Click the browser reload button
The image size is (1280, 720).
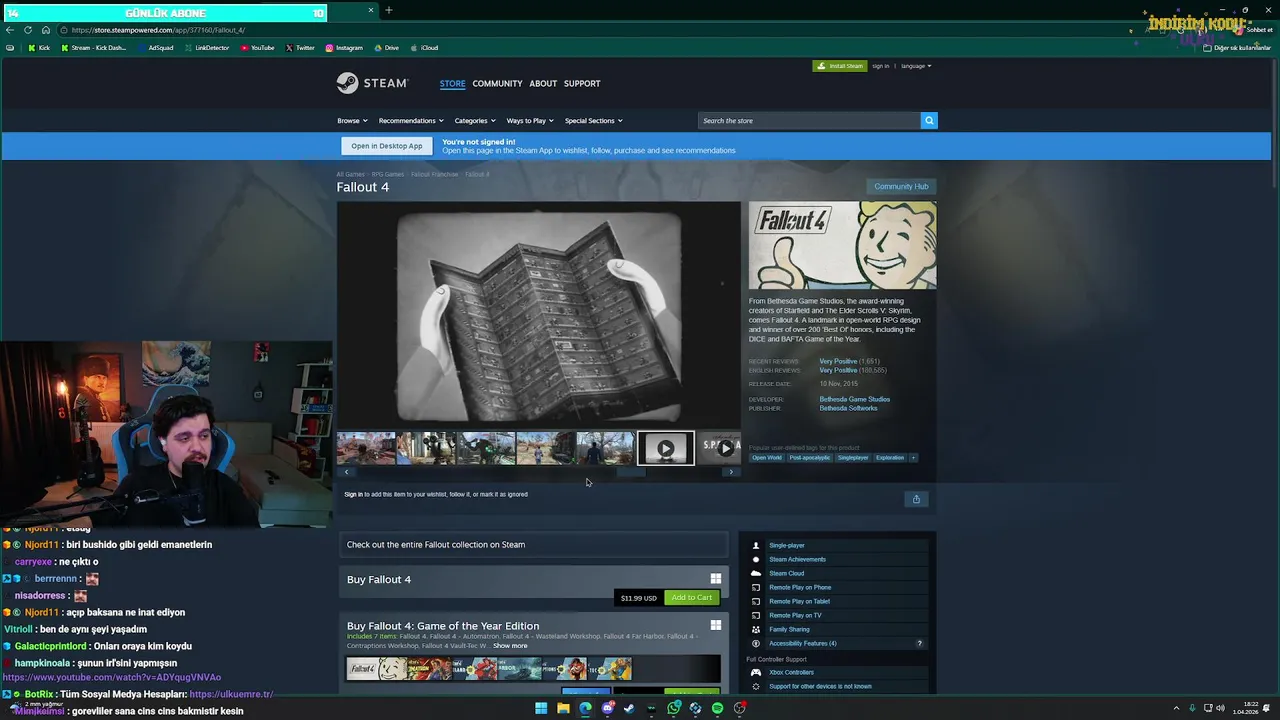click(28, 30)
